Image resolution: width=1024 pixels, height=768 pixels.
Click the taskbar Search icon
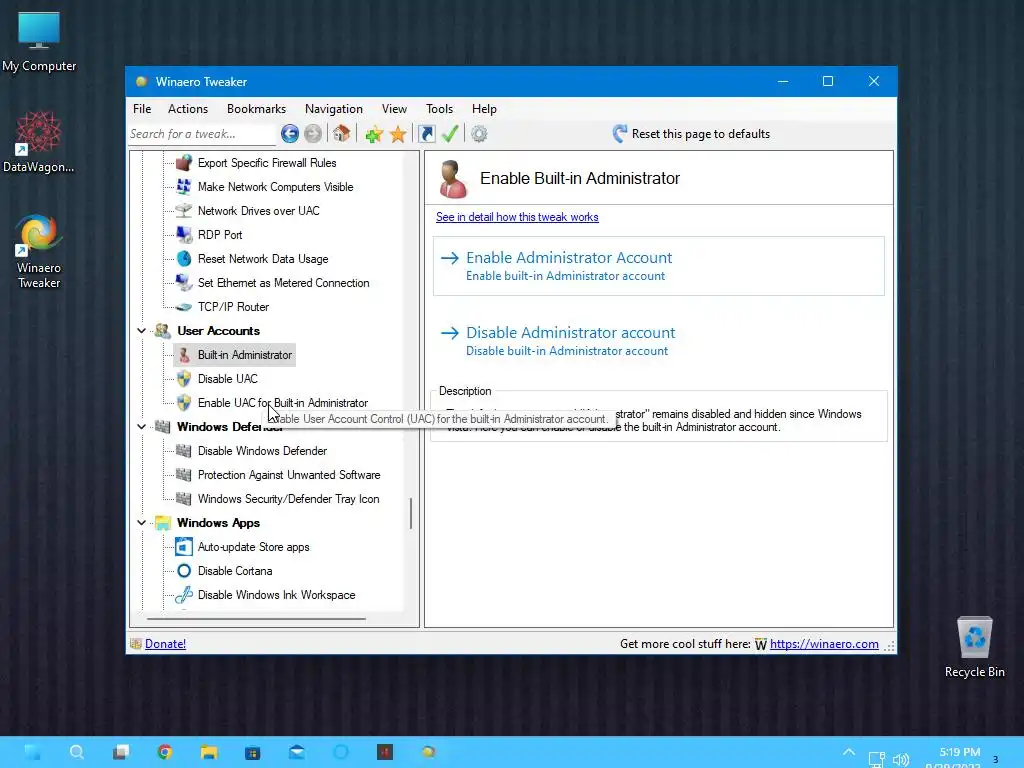click(x=76, y=752)
